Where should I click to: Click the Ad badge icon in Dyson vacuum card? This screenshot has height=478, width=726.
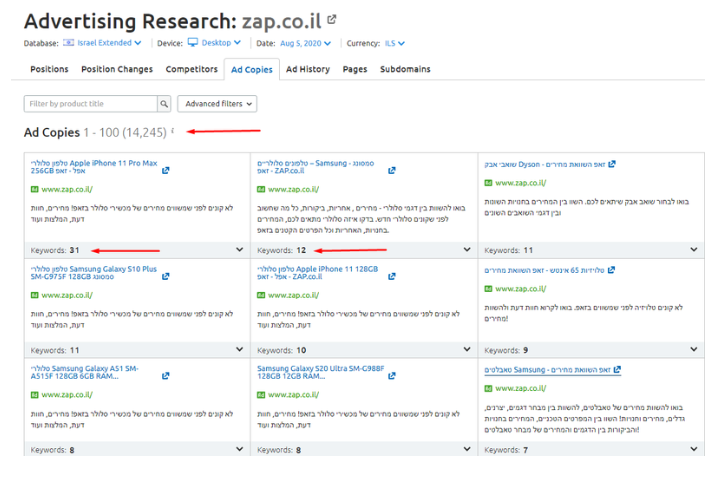[488, 182]
